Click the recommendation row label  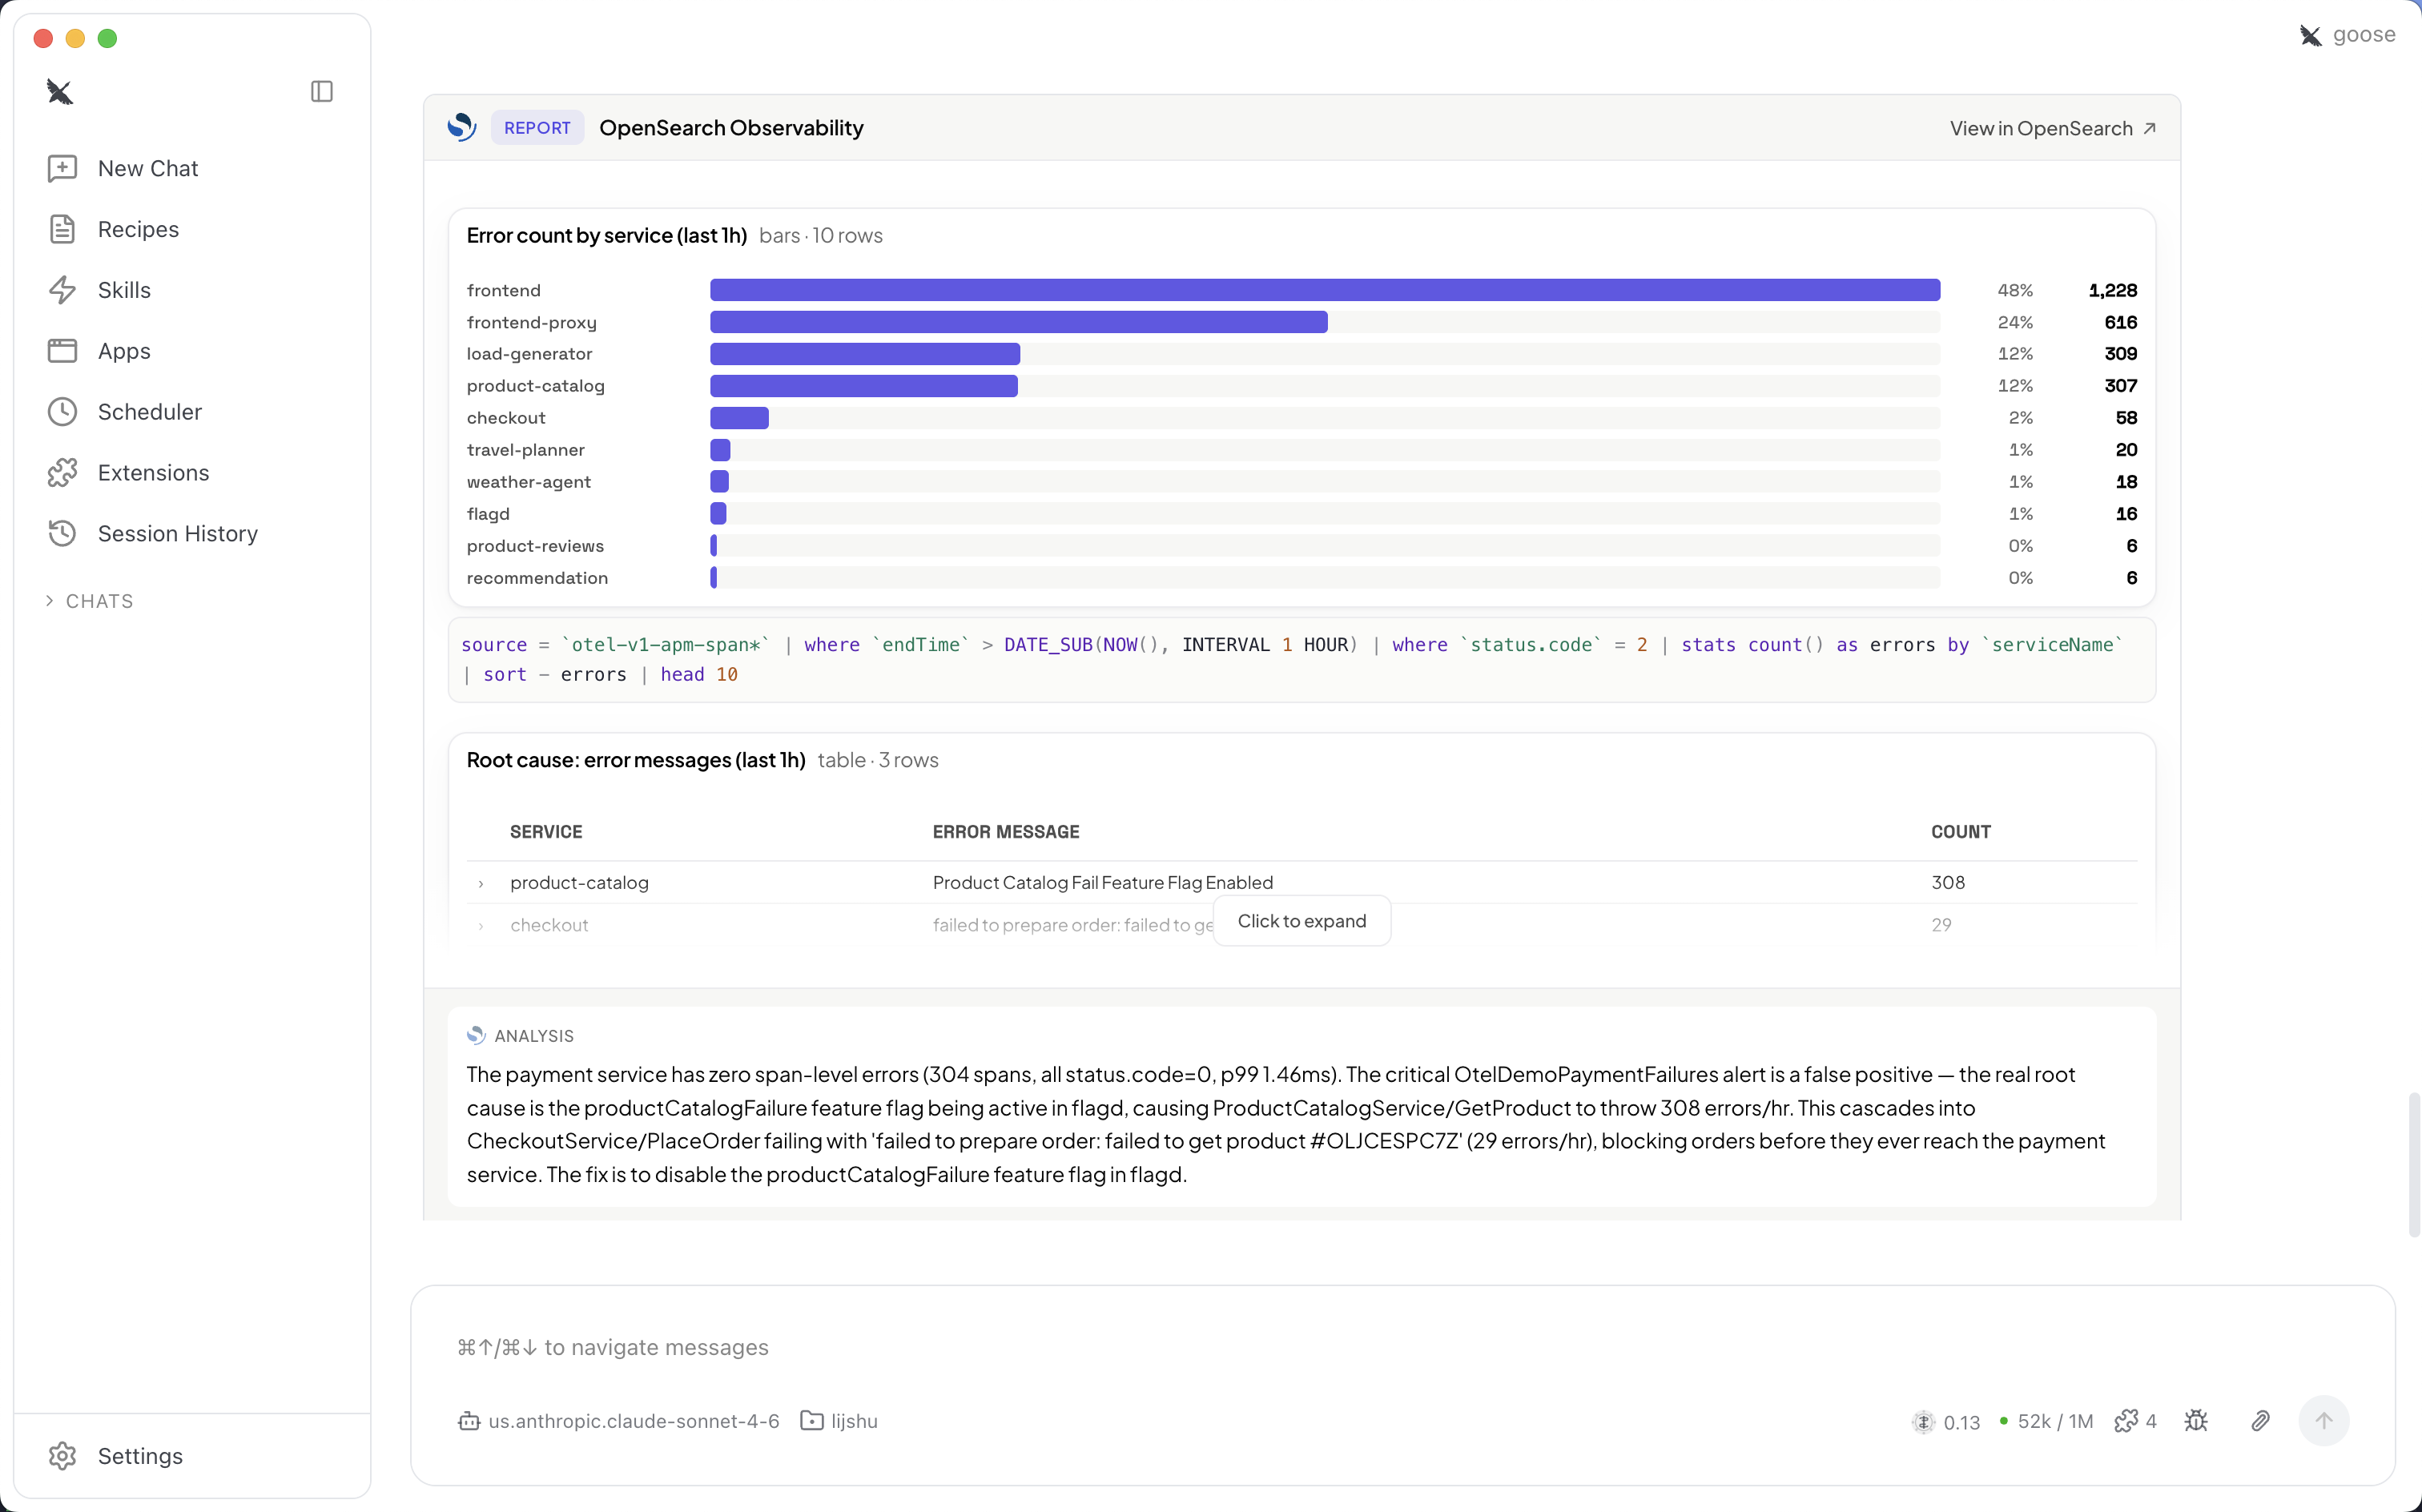point(537,578)
